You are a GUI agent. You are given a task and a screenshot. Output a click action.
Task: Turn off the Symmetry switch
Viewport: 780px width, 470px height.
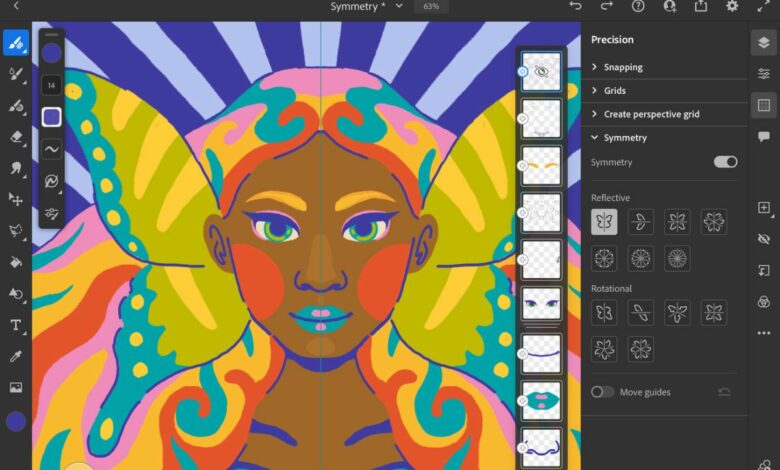(x=725, y=162)
